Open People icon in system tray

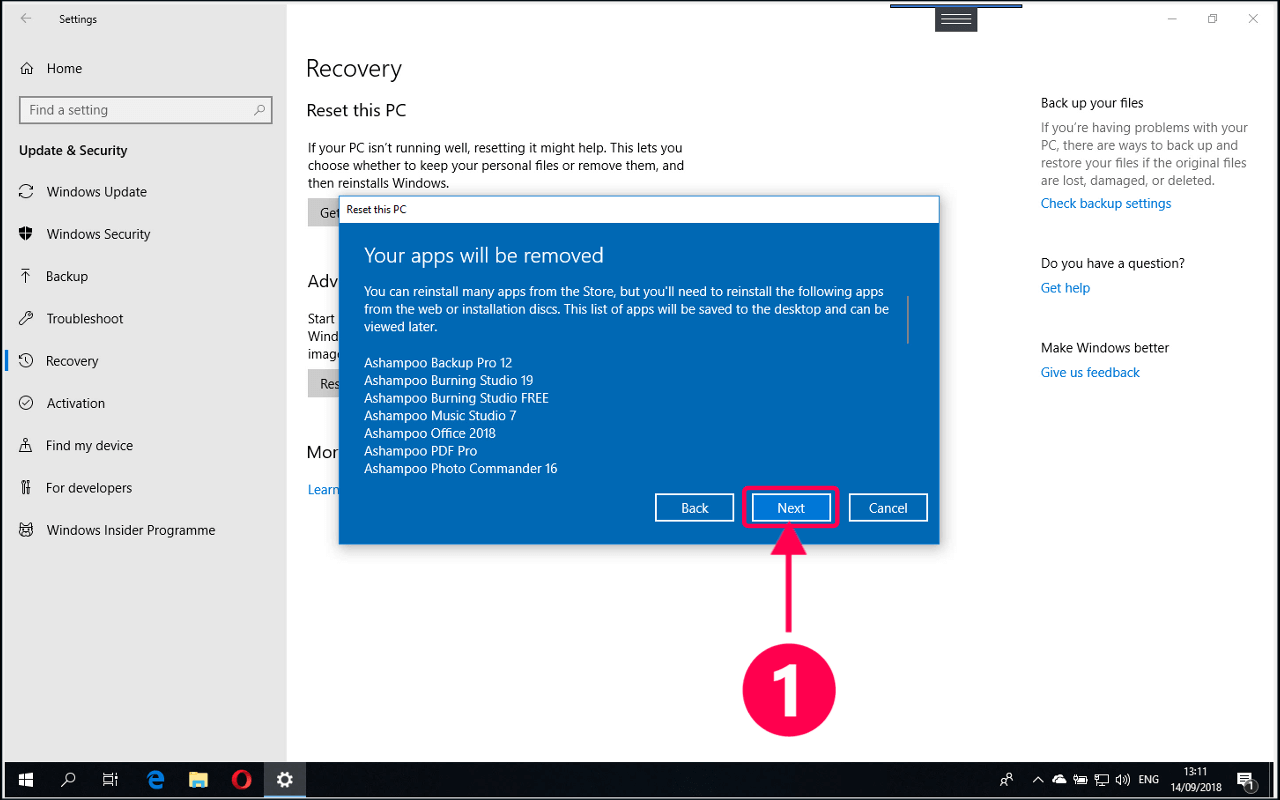tap(1006, 780)
